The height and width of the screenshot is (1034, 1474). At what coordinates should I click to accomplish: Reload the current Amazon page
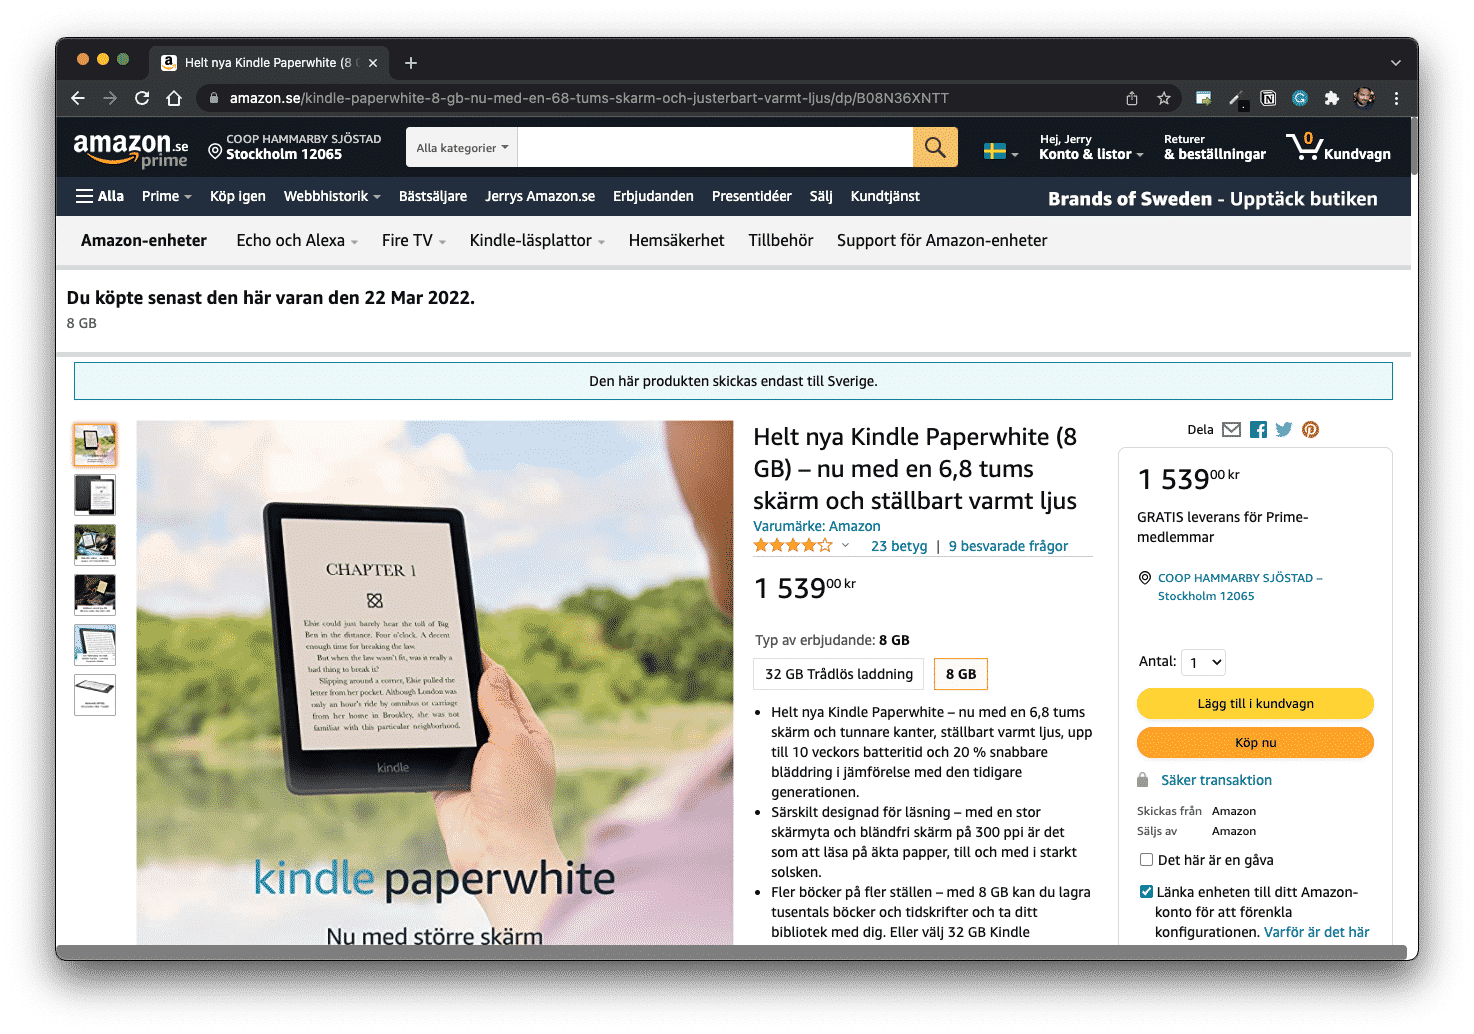[142, 98]
